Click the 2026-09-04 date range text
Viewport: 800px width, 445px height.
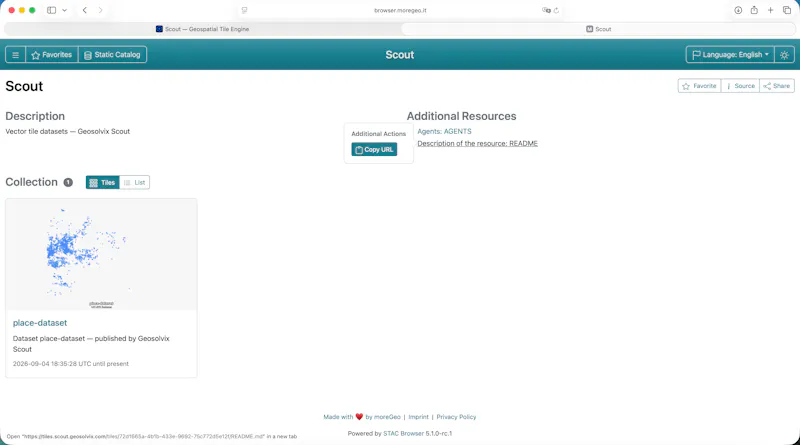[70, 364]
